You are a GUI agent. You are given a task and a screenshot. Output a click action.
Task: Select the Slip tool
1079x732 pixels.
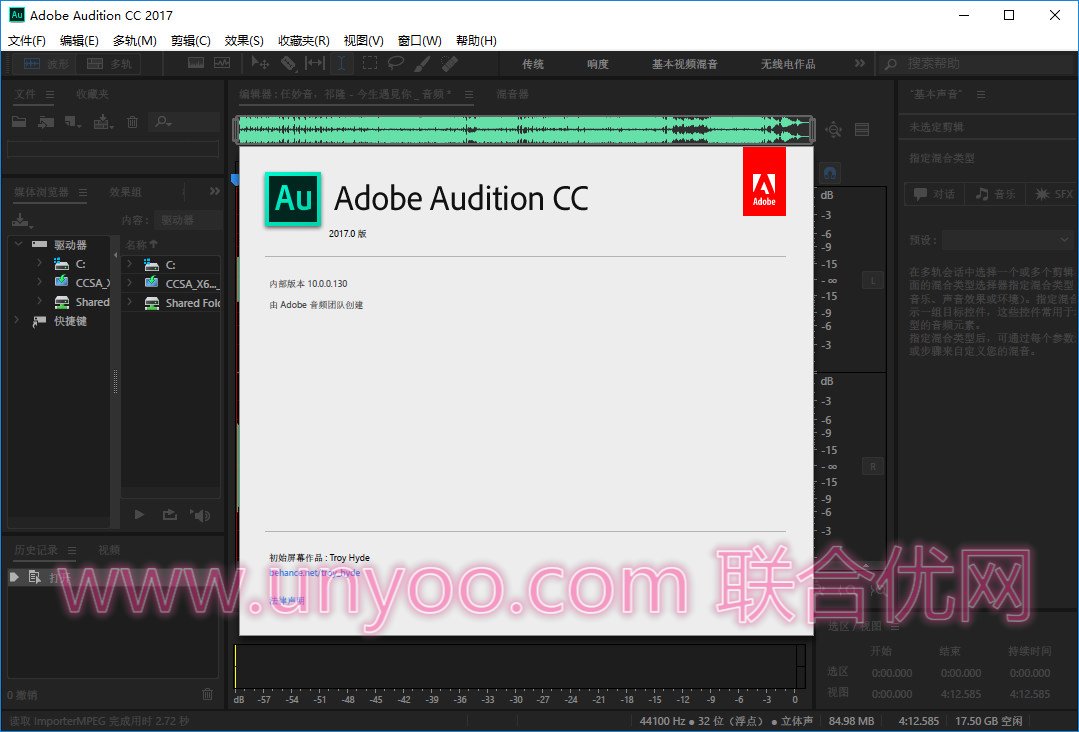coord(314,63)
